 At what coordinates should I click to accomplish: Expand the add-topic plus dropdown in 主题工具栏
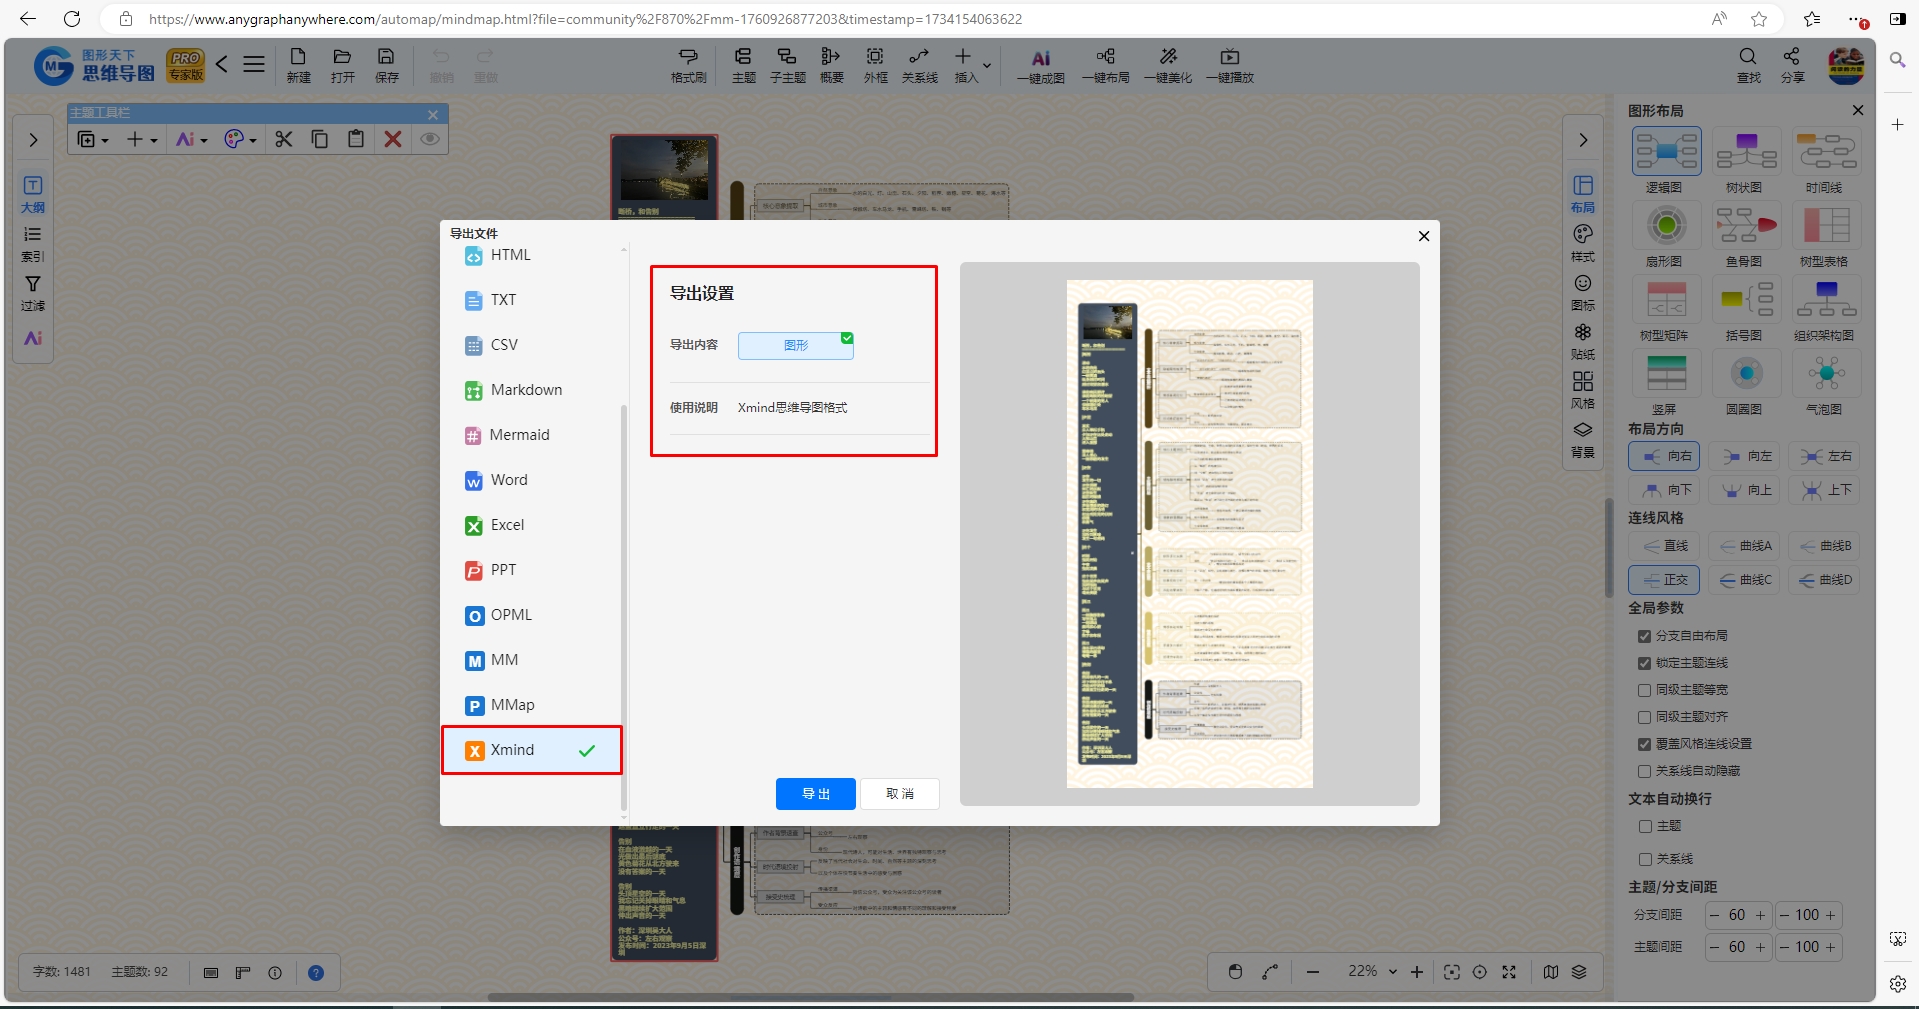pyautogui.click(x=154, y=140)
